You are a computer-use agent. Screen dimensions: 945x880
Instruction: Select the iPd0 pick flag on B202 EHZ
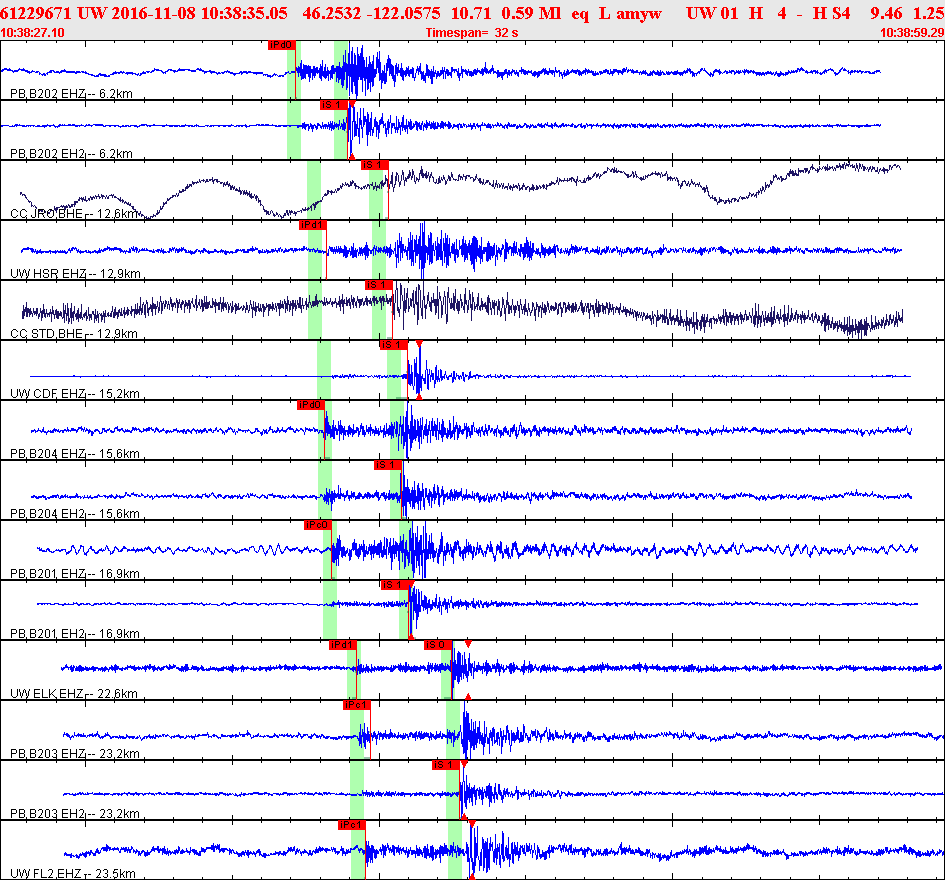(x=281, y=45)
